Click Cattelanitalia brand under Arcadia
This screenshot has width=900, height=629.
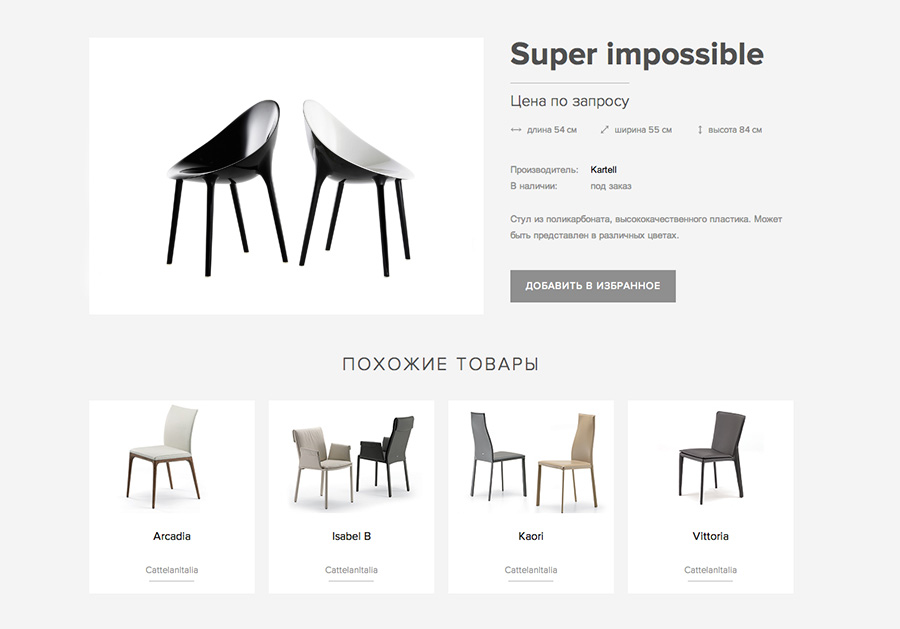click(x=172, y=570)
